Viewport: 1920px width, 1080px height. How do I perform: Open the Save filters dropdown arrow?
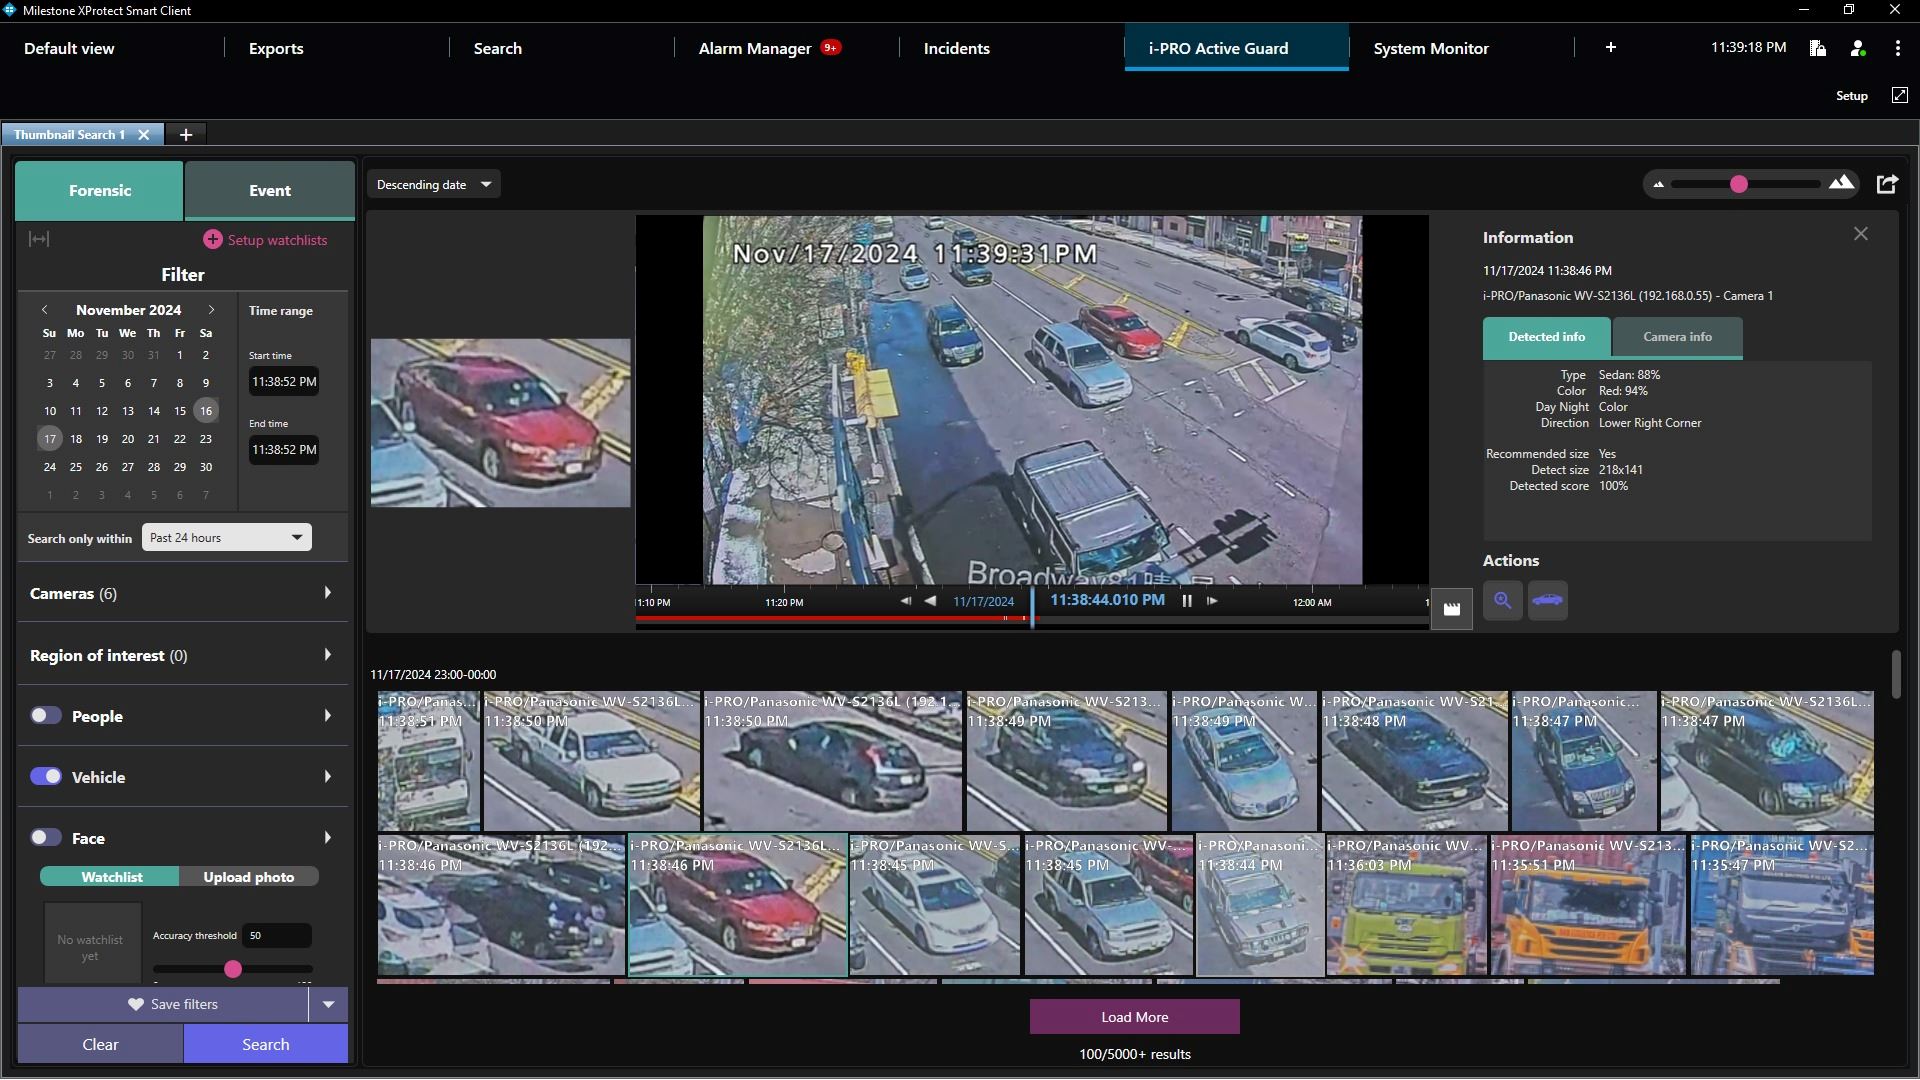coord(328,1004)
